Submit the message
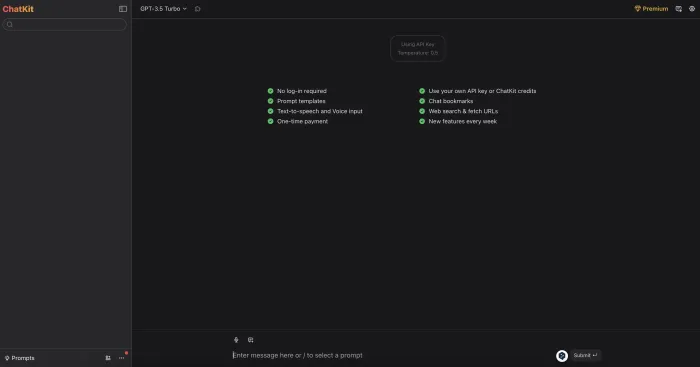This screenshot has width=700, height=367. 585,355
